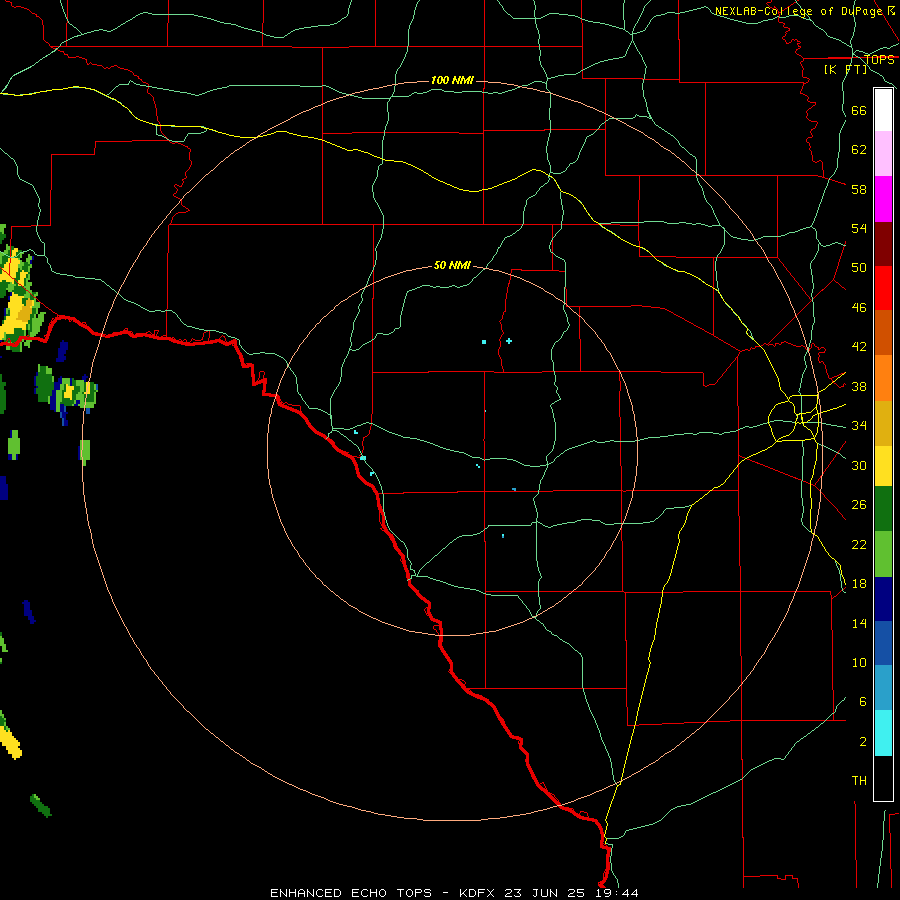
Task: Click the medium blue 18 kft legend swatch
Action: pos(883,643)
